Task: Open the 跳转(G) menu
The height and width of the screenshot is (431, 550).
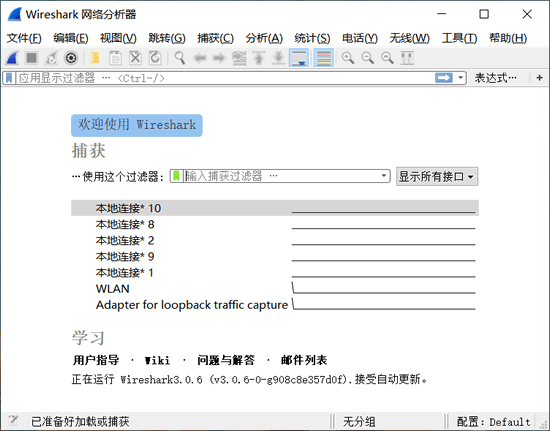Action: coord(167,38)
